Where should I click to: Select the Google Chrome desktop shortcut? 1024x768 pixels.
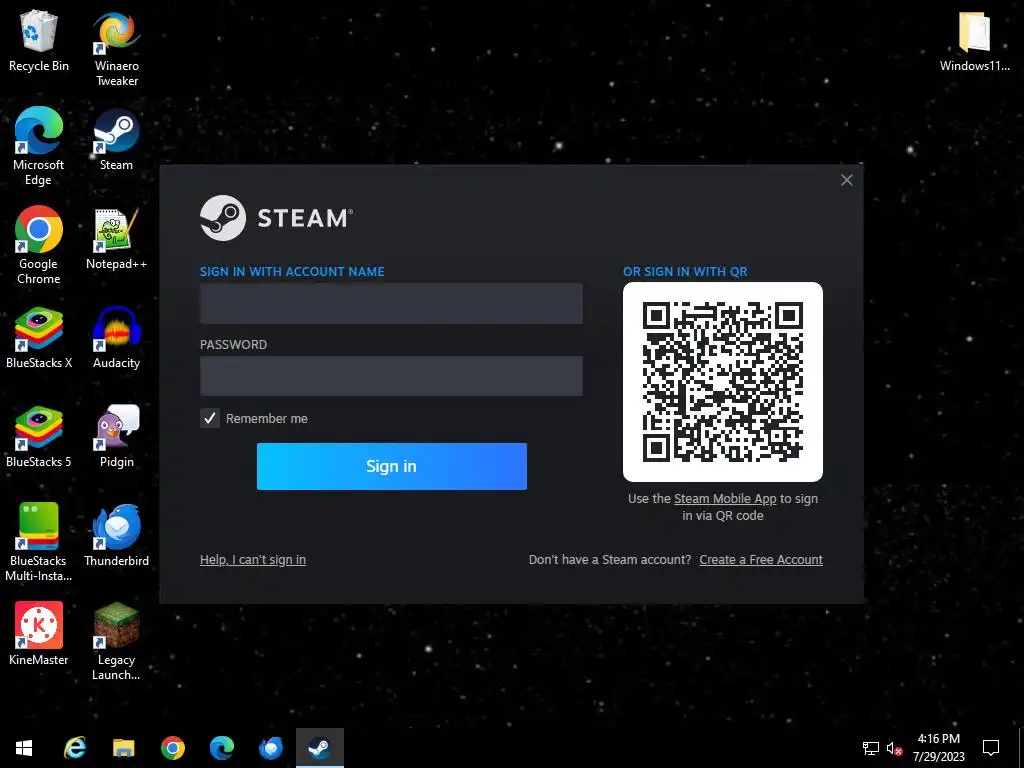click(39, 246)
